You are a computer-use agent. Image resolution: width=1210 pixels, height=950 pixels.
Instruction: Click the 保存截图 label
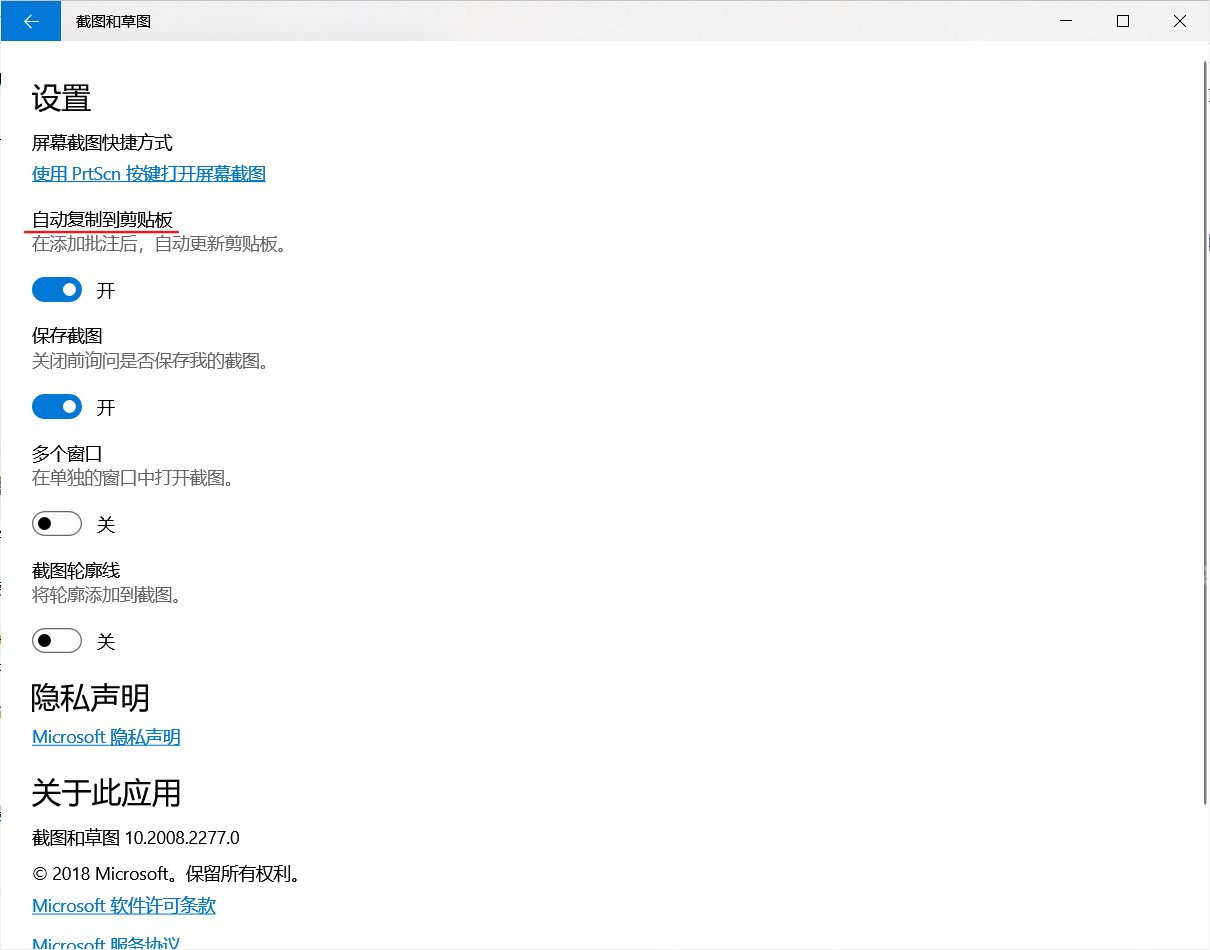67,336
